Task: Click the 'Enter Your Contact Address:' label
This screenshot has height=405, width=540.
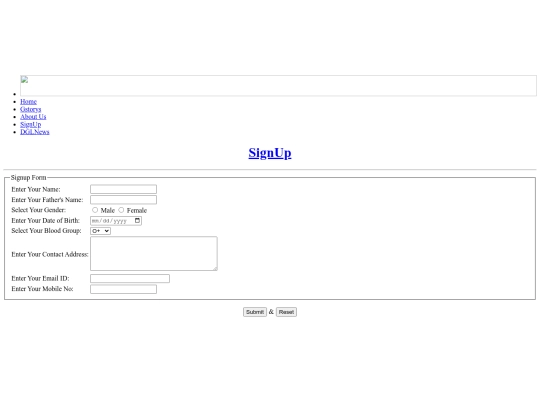Action: click(50, 254)
